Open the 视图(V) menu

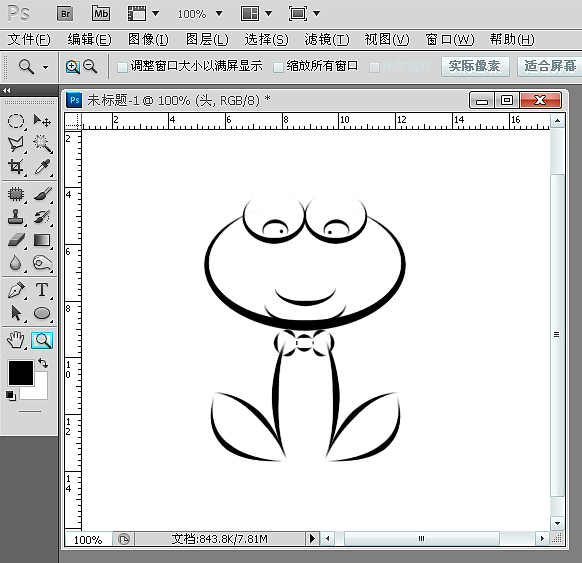point(387,39)
